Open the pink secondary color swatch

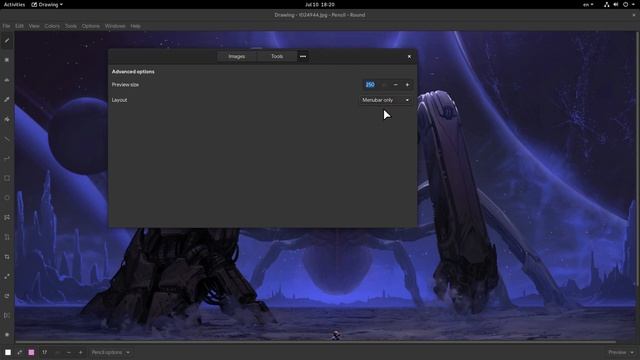pyautogui.click(x=31, y=352)
